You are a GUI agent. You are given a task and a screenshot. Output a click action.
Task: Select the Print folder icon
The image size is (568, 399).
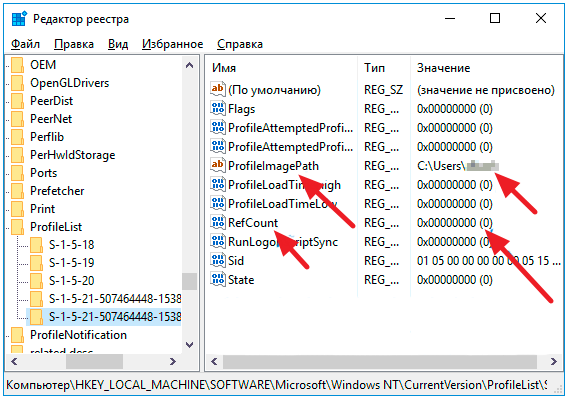(17, 209)
